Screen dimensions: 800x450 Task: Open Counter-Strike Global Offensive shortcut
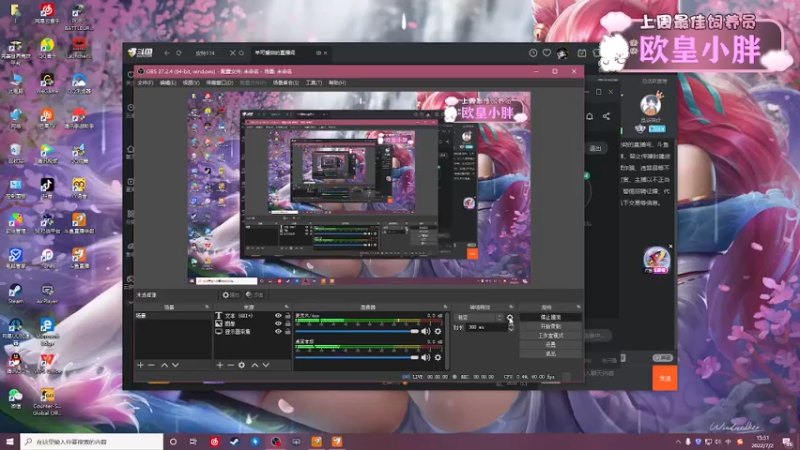[47, 402]
